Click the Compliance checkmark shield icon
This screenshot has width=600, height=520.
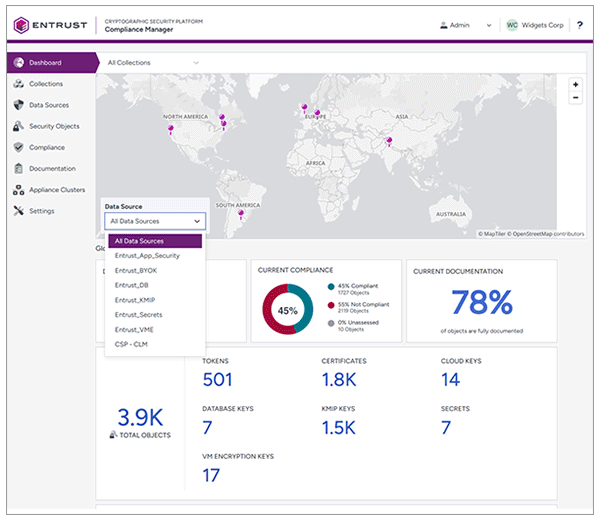pyautogui.click(x=18, y=147)
